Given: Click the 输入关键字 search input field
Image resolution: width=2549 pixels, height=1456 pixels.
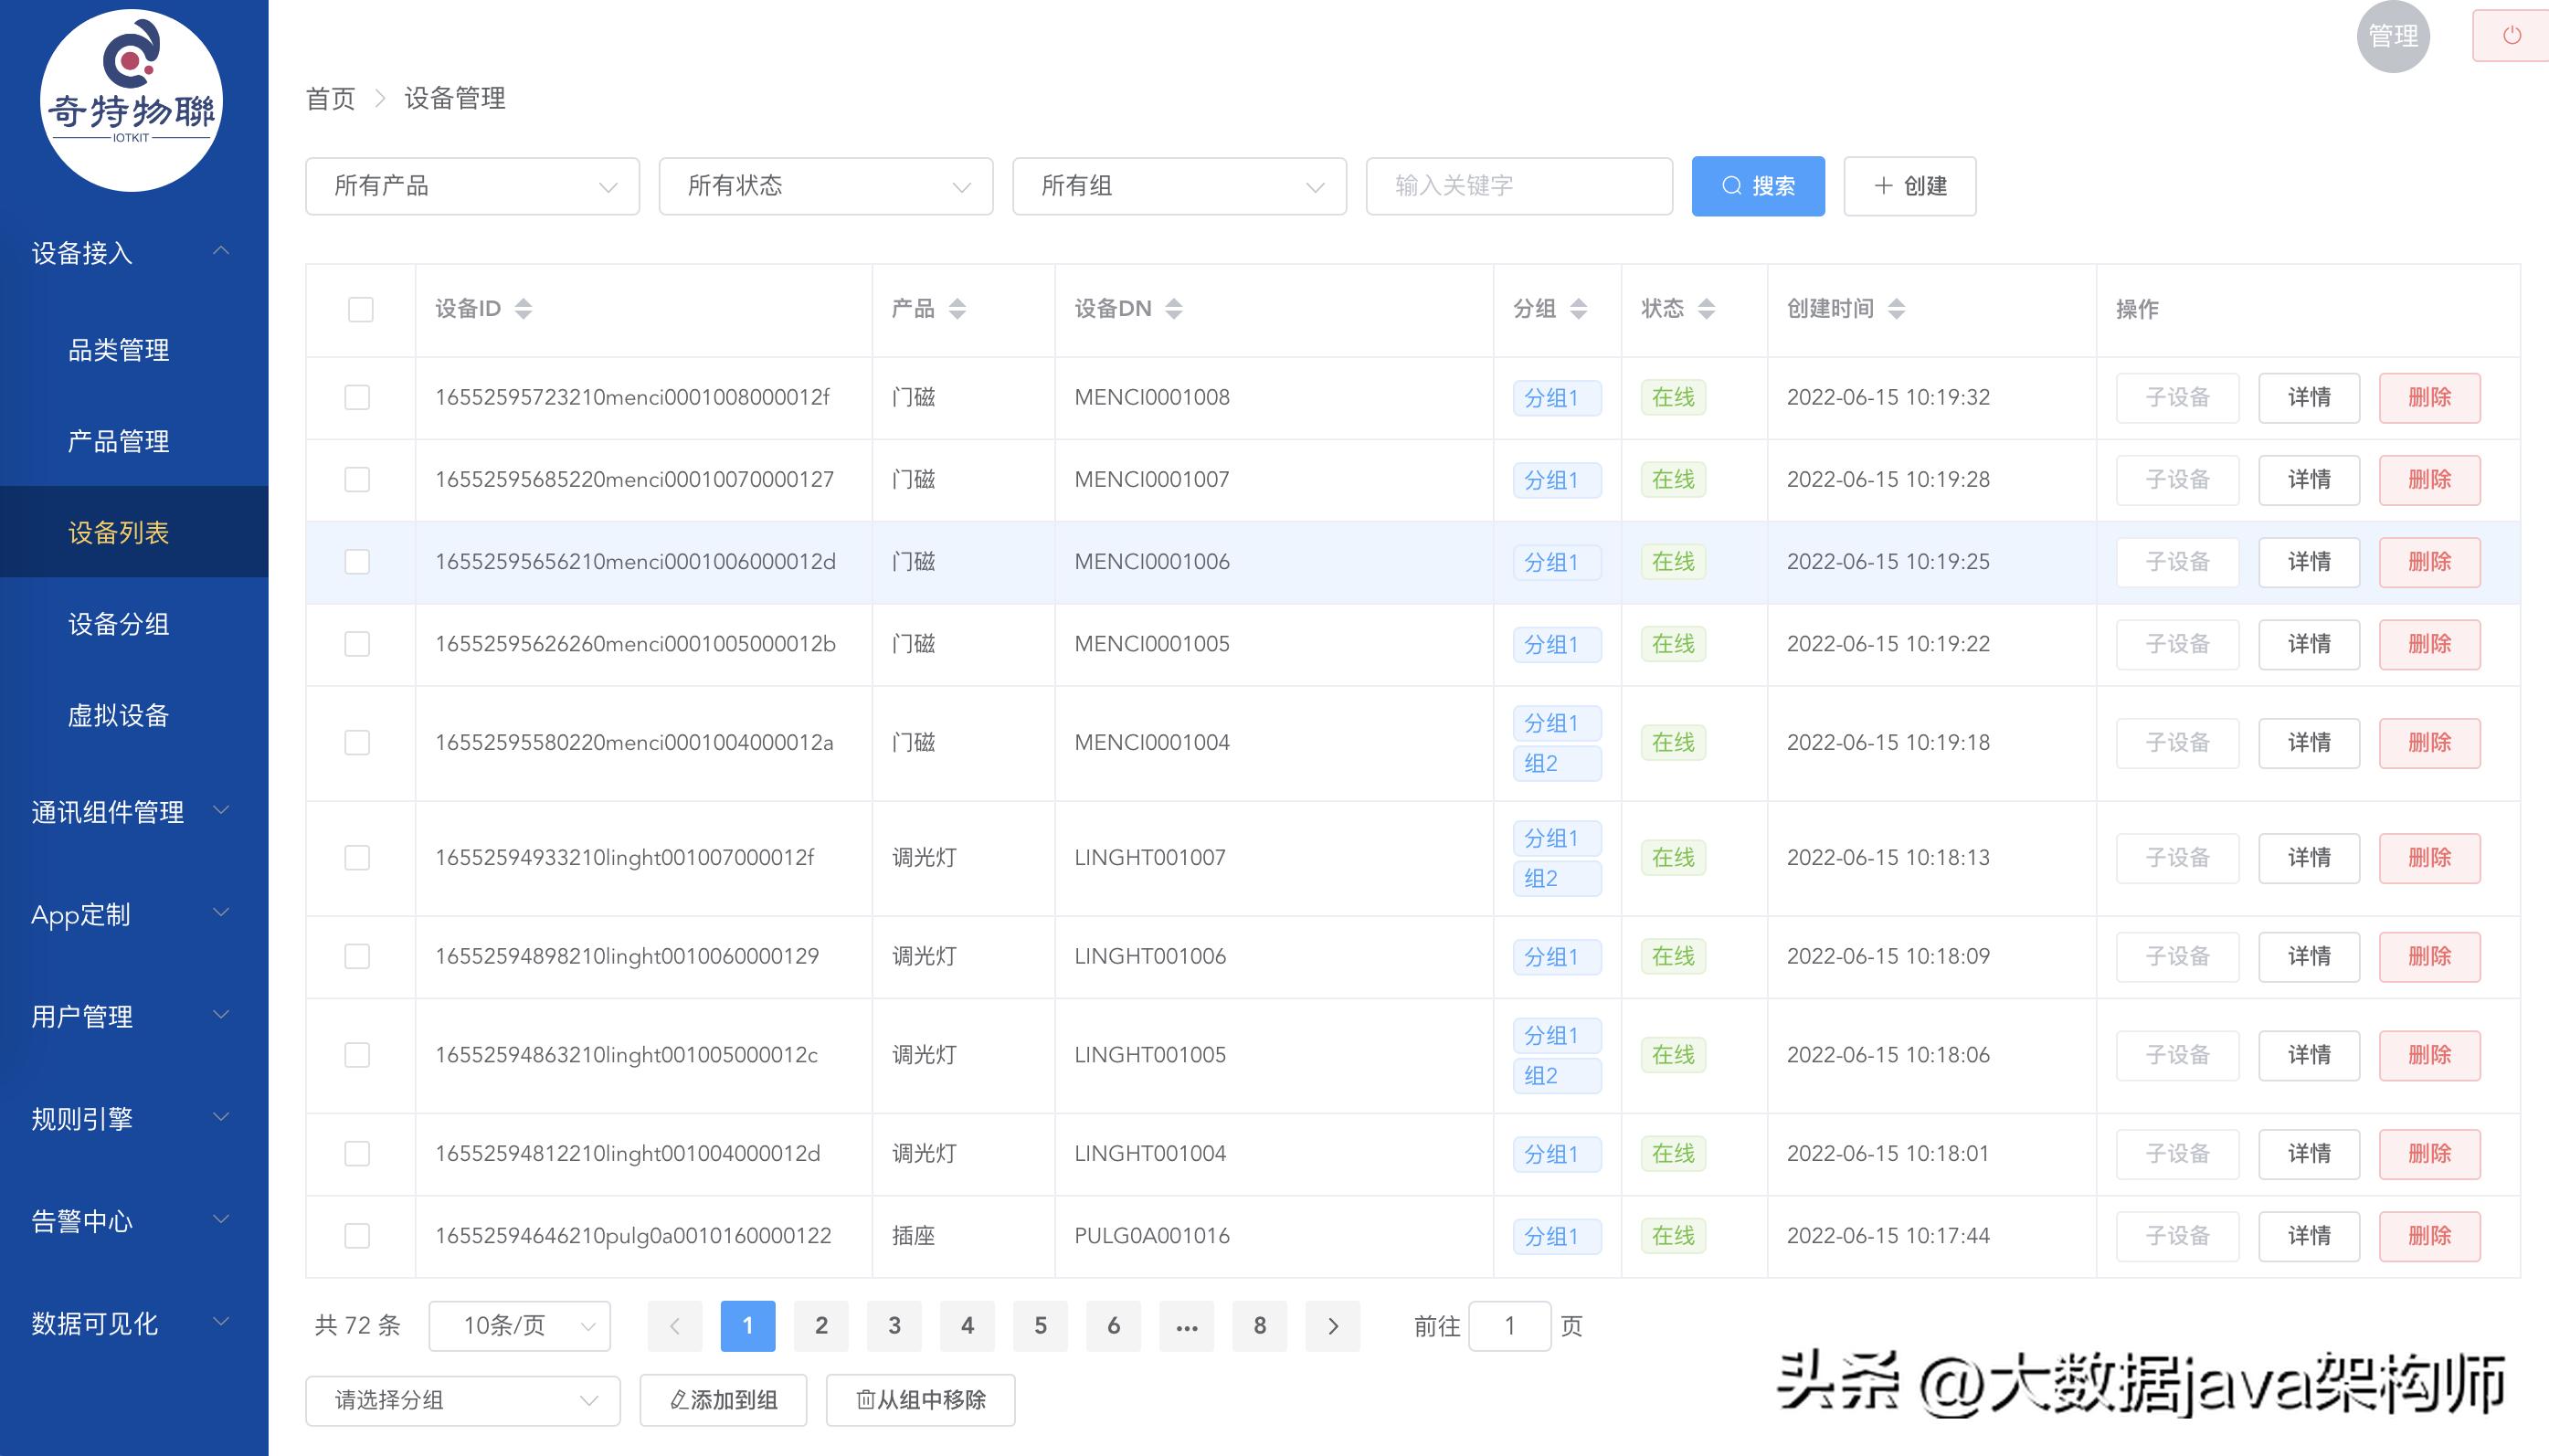Looking at the screenshot, I should tap(1518, 185).
